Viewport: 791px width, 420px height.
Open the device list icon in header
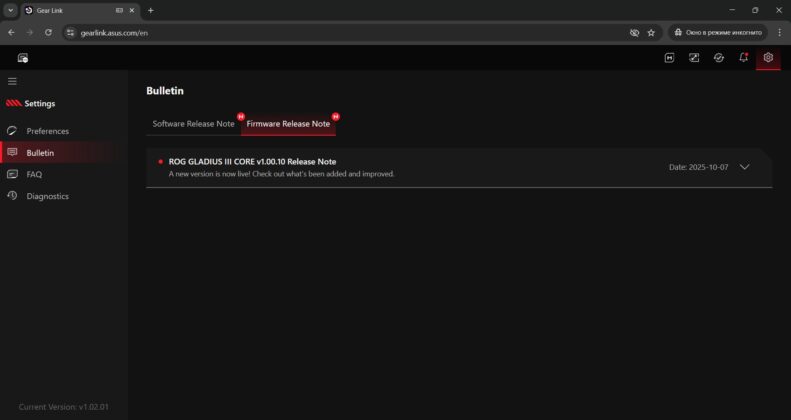pyautogui.click(x=23, y=58)
